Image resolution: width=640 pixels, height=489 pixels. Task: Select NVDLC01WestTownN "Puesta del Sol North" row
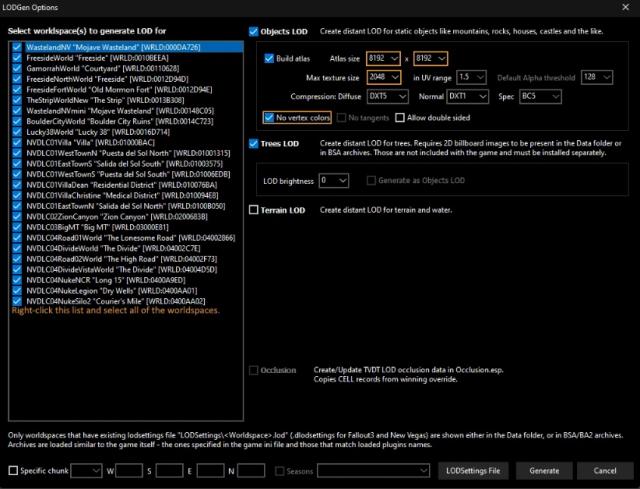128,153
